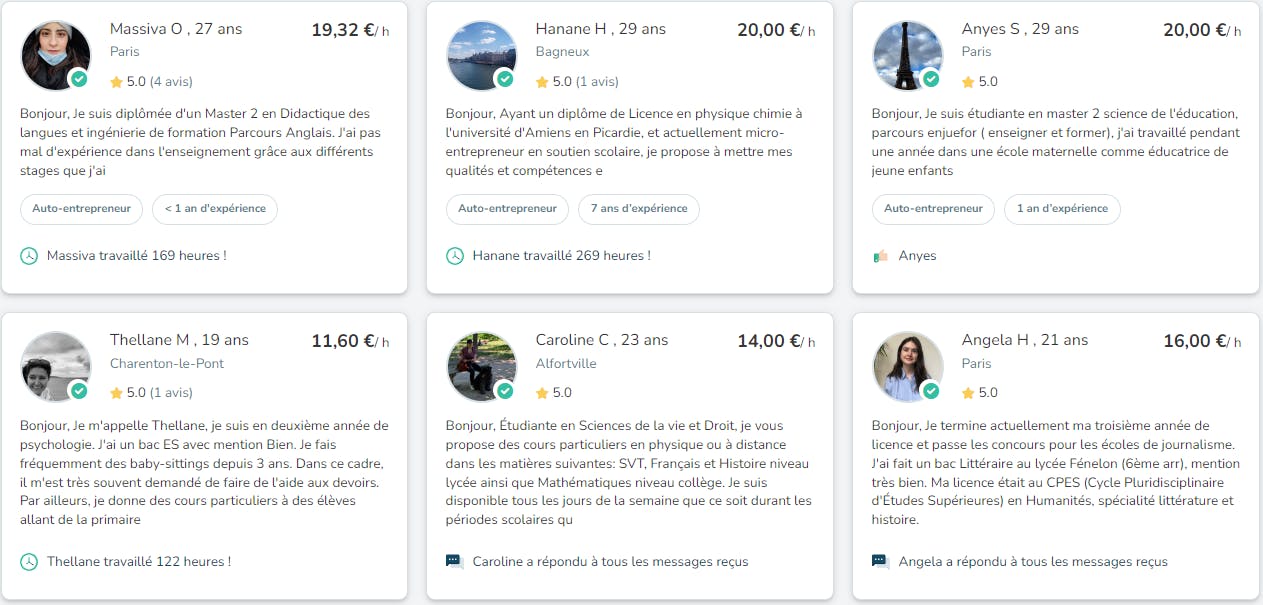Click the clock icon in Thellane's card
The image size is (1263, 605).
coord(29,562)
